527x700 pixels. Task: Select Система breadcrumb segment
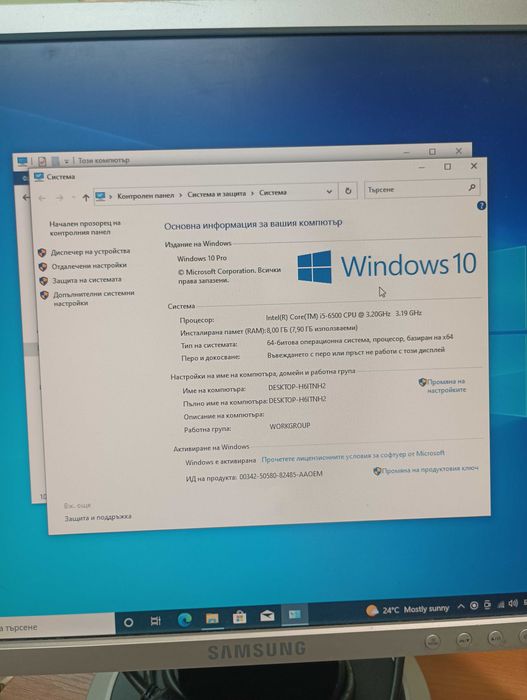(x=273, y=192)
